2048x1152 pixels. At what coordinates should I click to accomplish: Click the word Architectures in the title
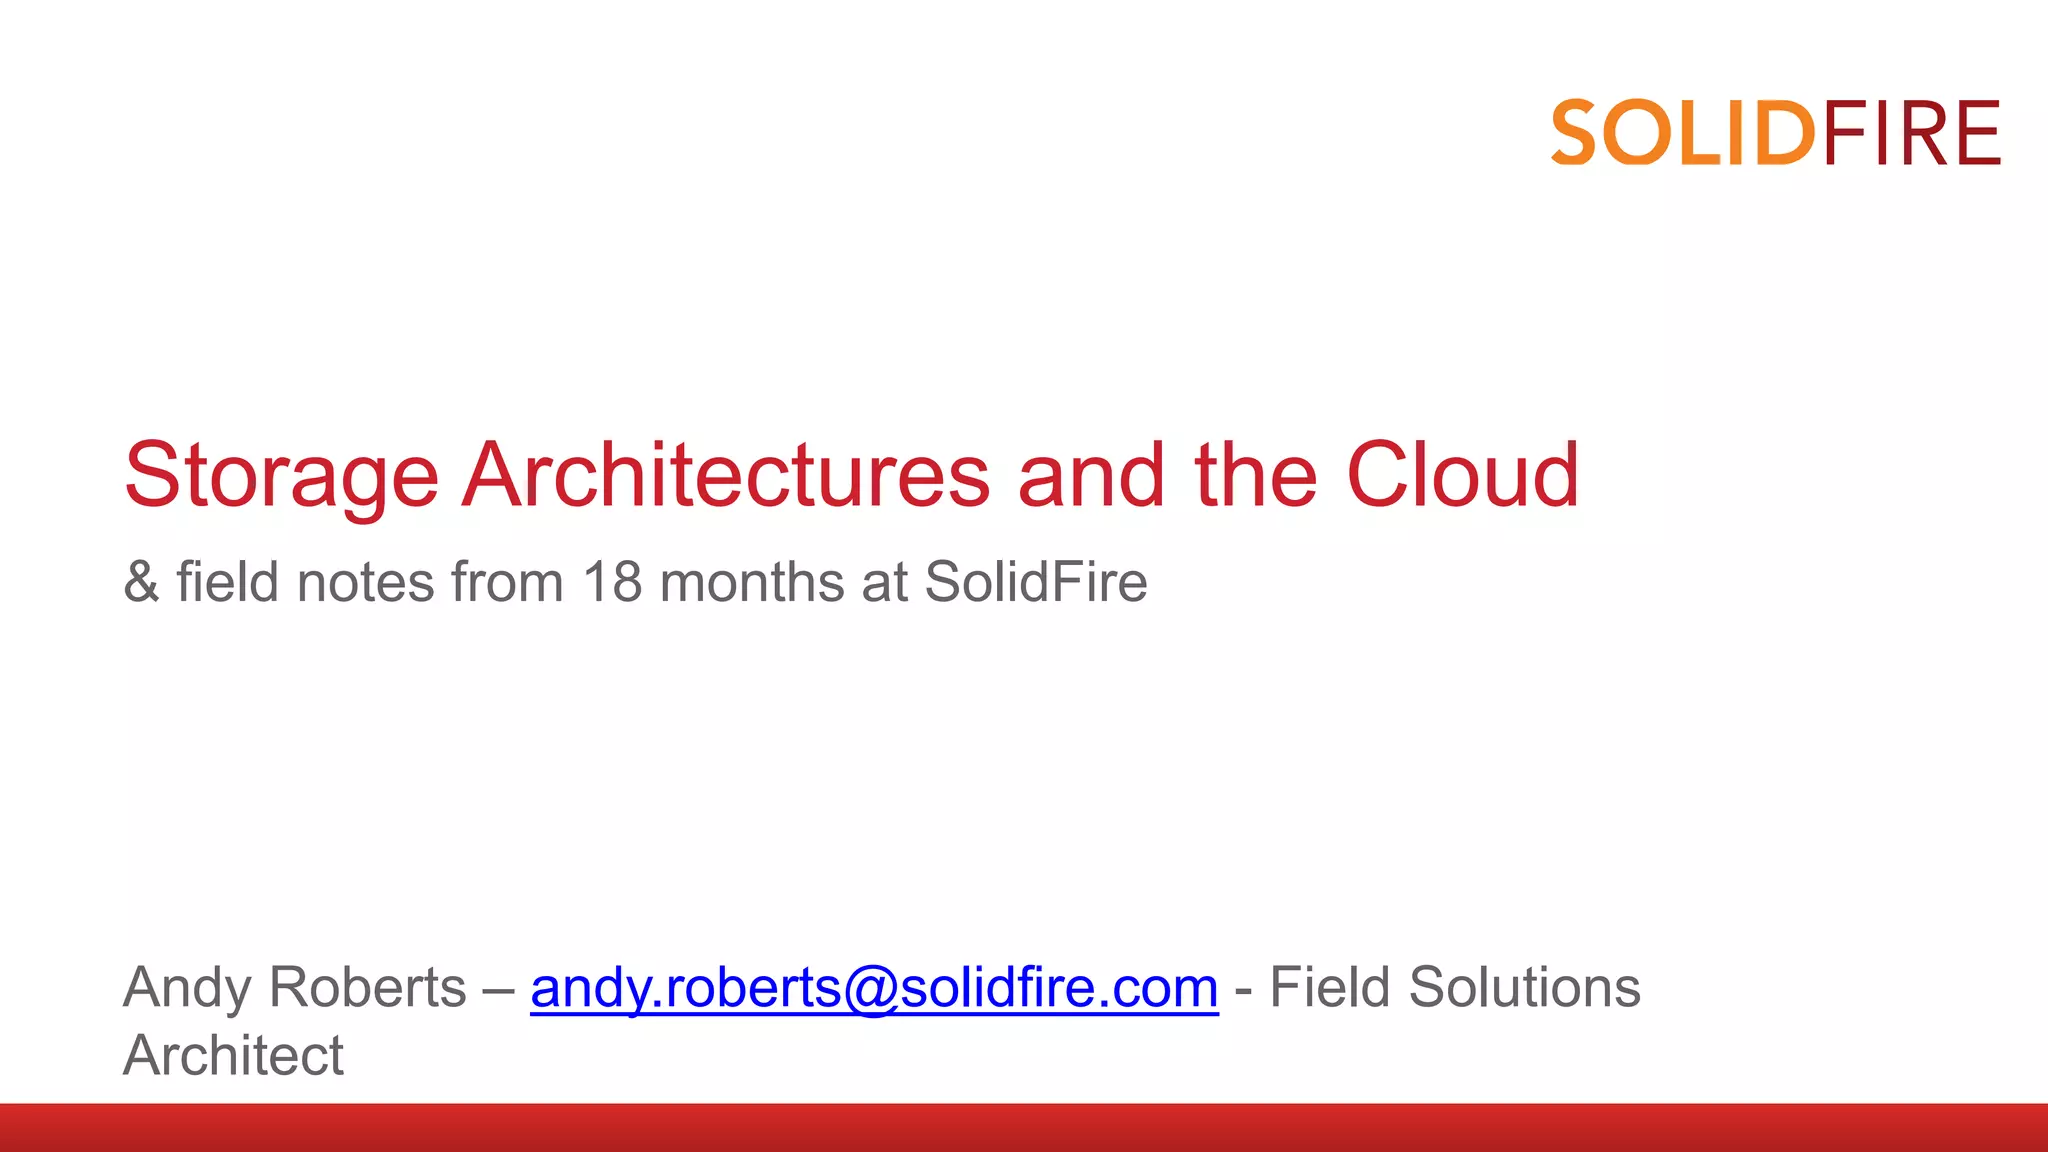tap(726, 476)
